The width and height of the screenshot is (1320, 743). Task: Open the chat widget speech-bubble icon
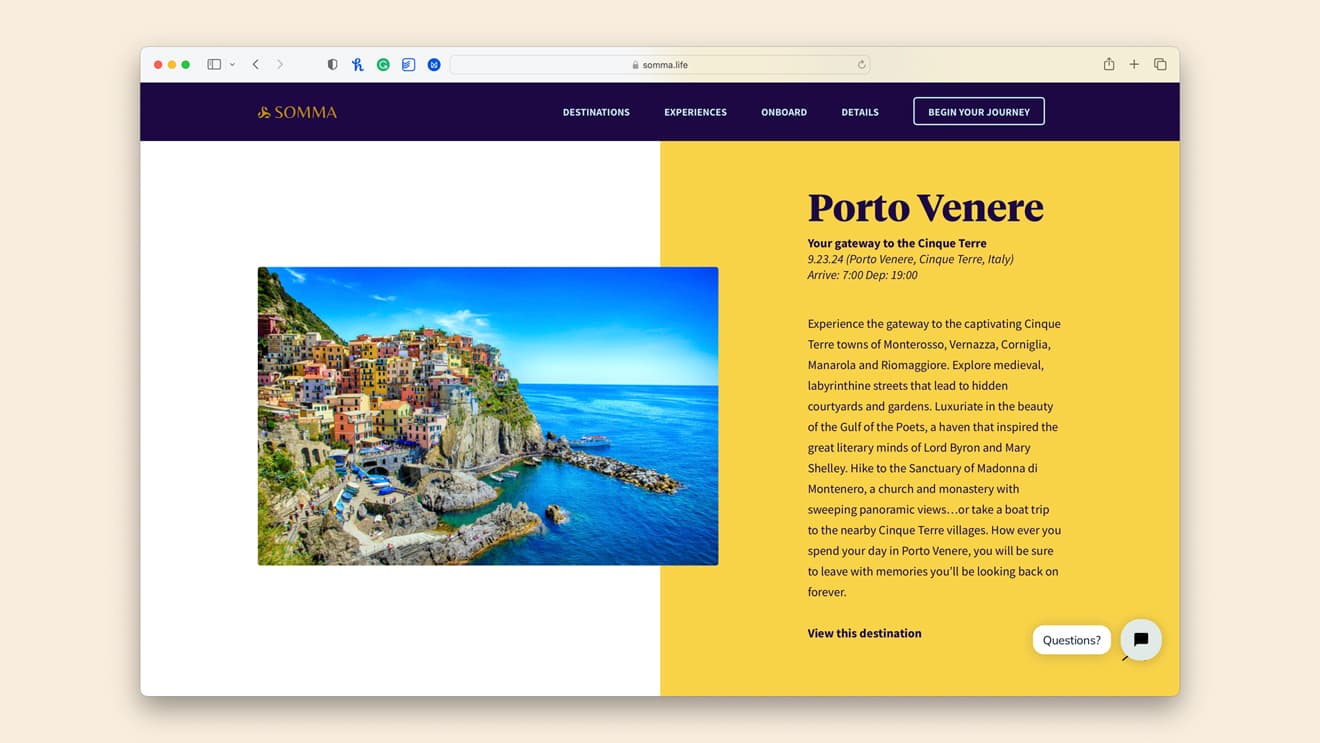coord(1141,639)
